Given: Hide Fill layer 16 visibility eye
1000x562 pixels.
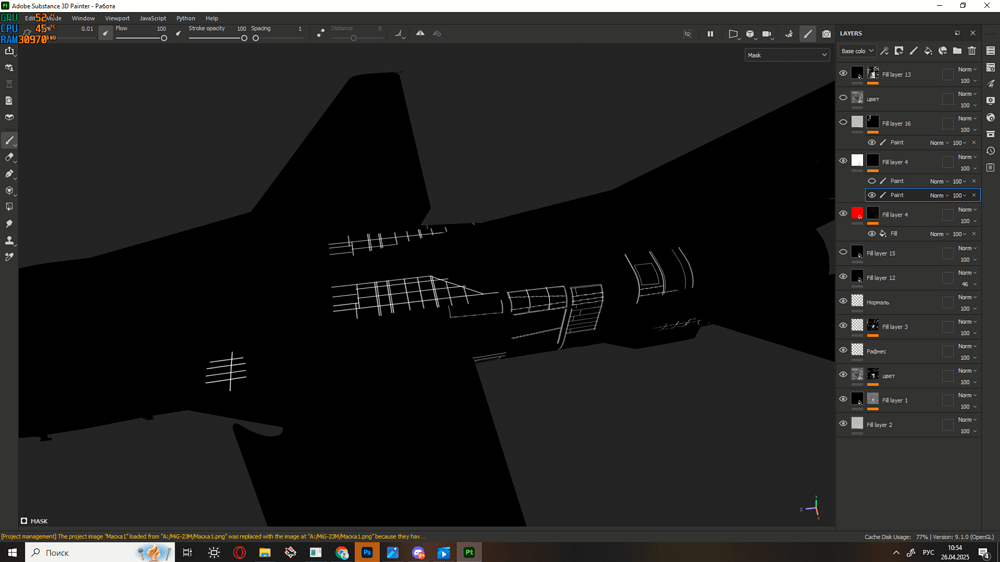Looking at the screenshot, I should click(x=843, y=122).
